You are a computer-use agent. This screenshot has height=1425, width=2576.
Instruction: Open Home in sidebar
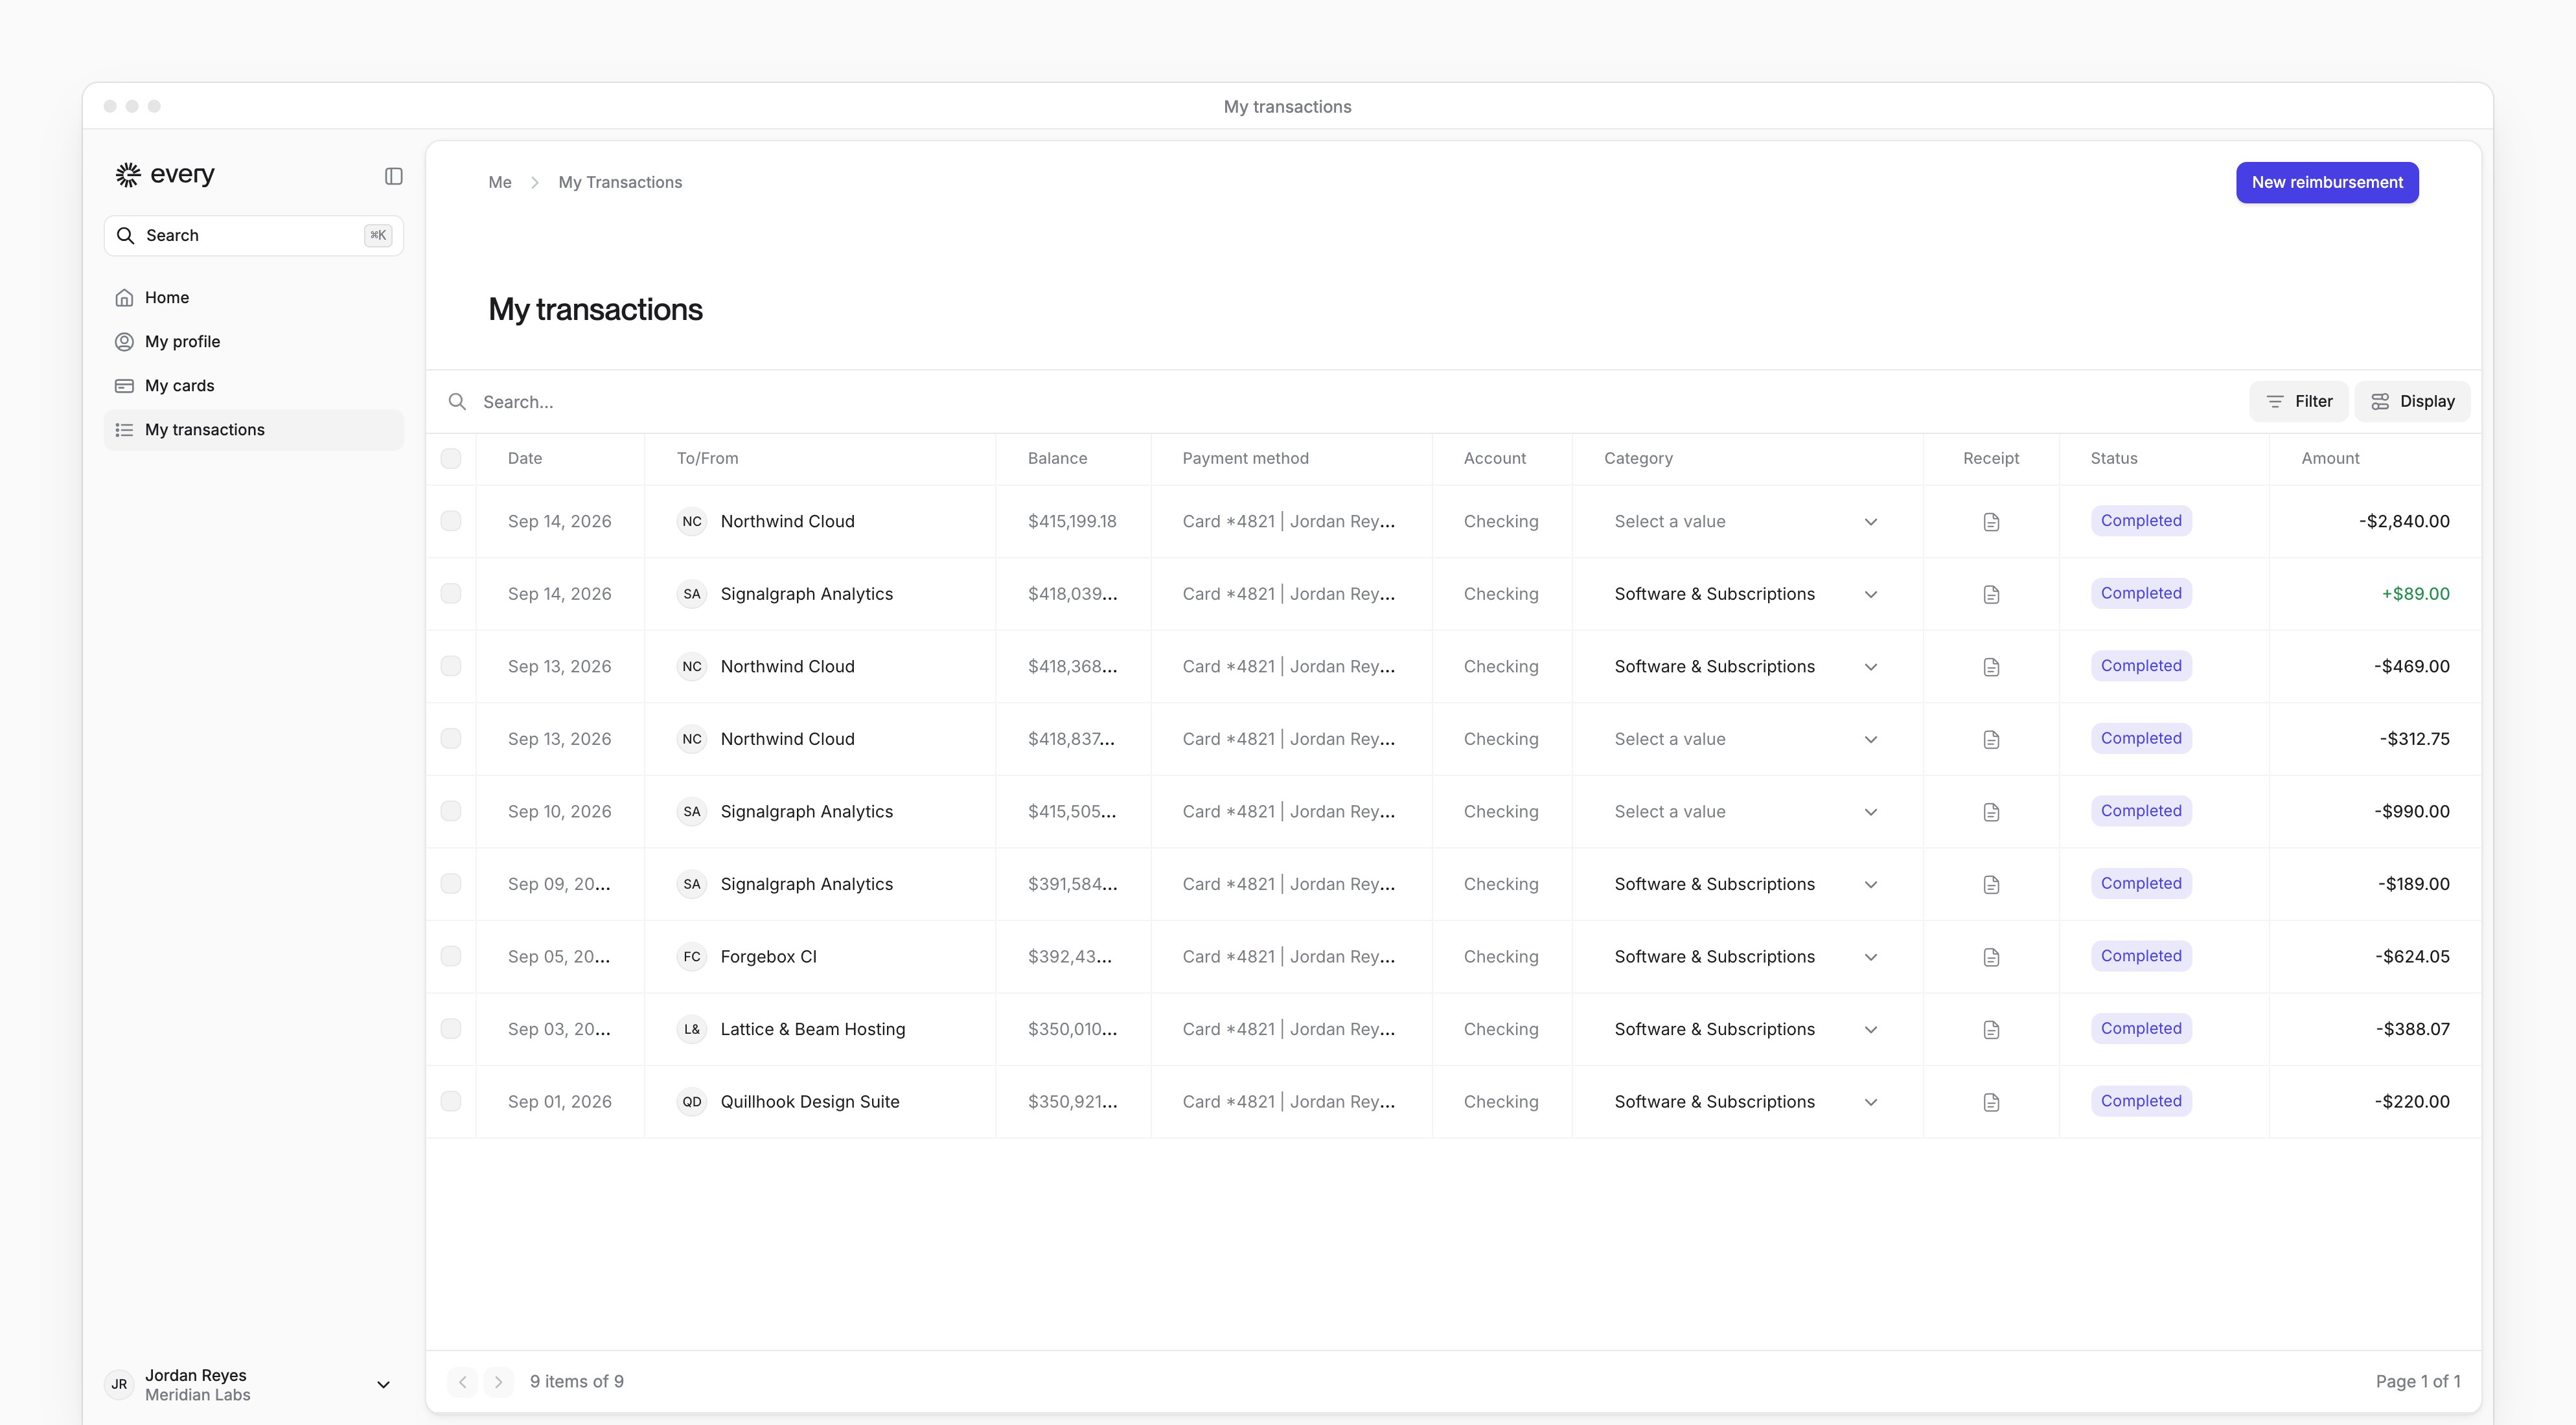254,297
